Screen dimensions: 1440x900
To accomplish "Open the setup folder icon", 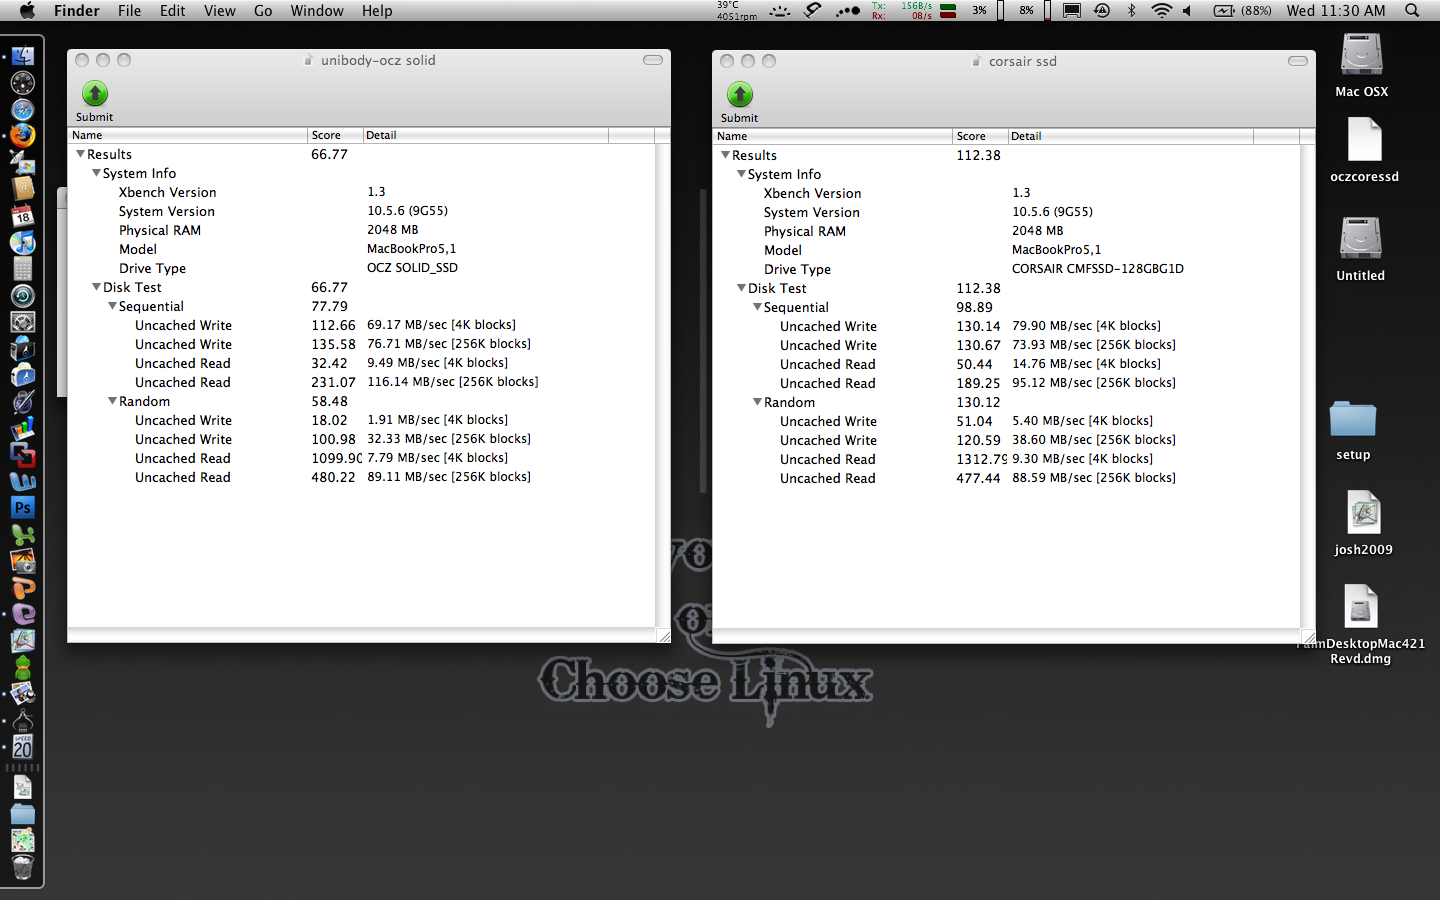I will 1353,419.
